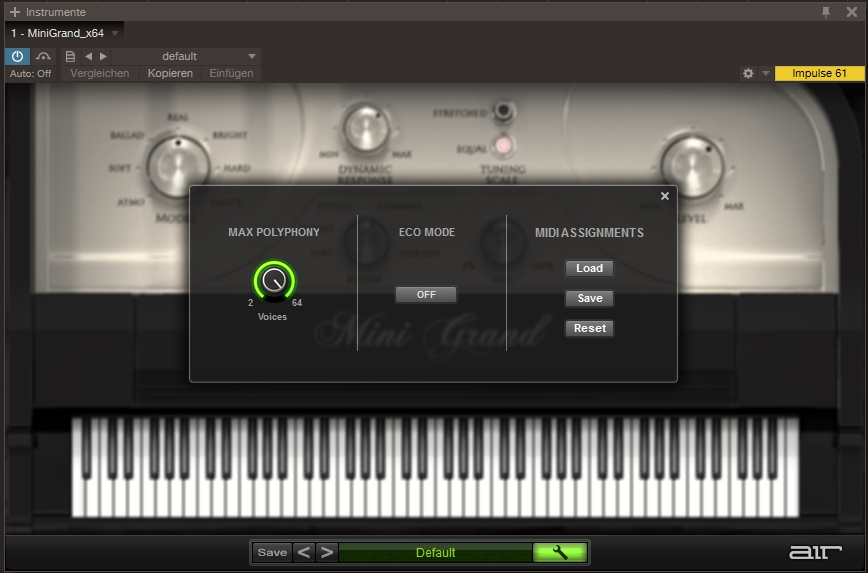Go to next preset arrow in toolbar
868x573 pixels.
tap(104, 56)
